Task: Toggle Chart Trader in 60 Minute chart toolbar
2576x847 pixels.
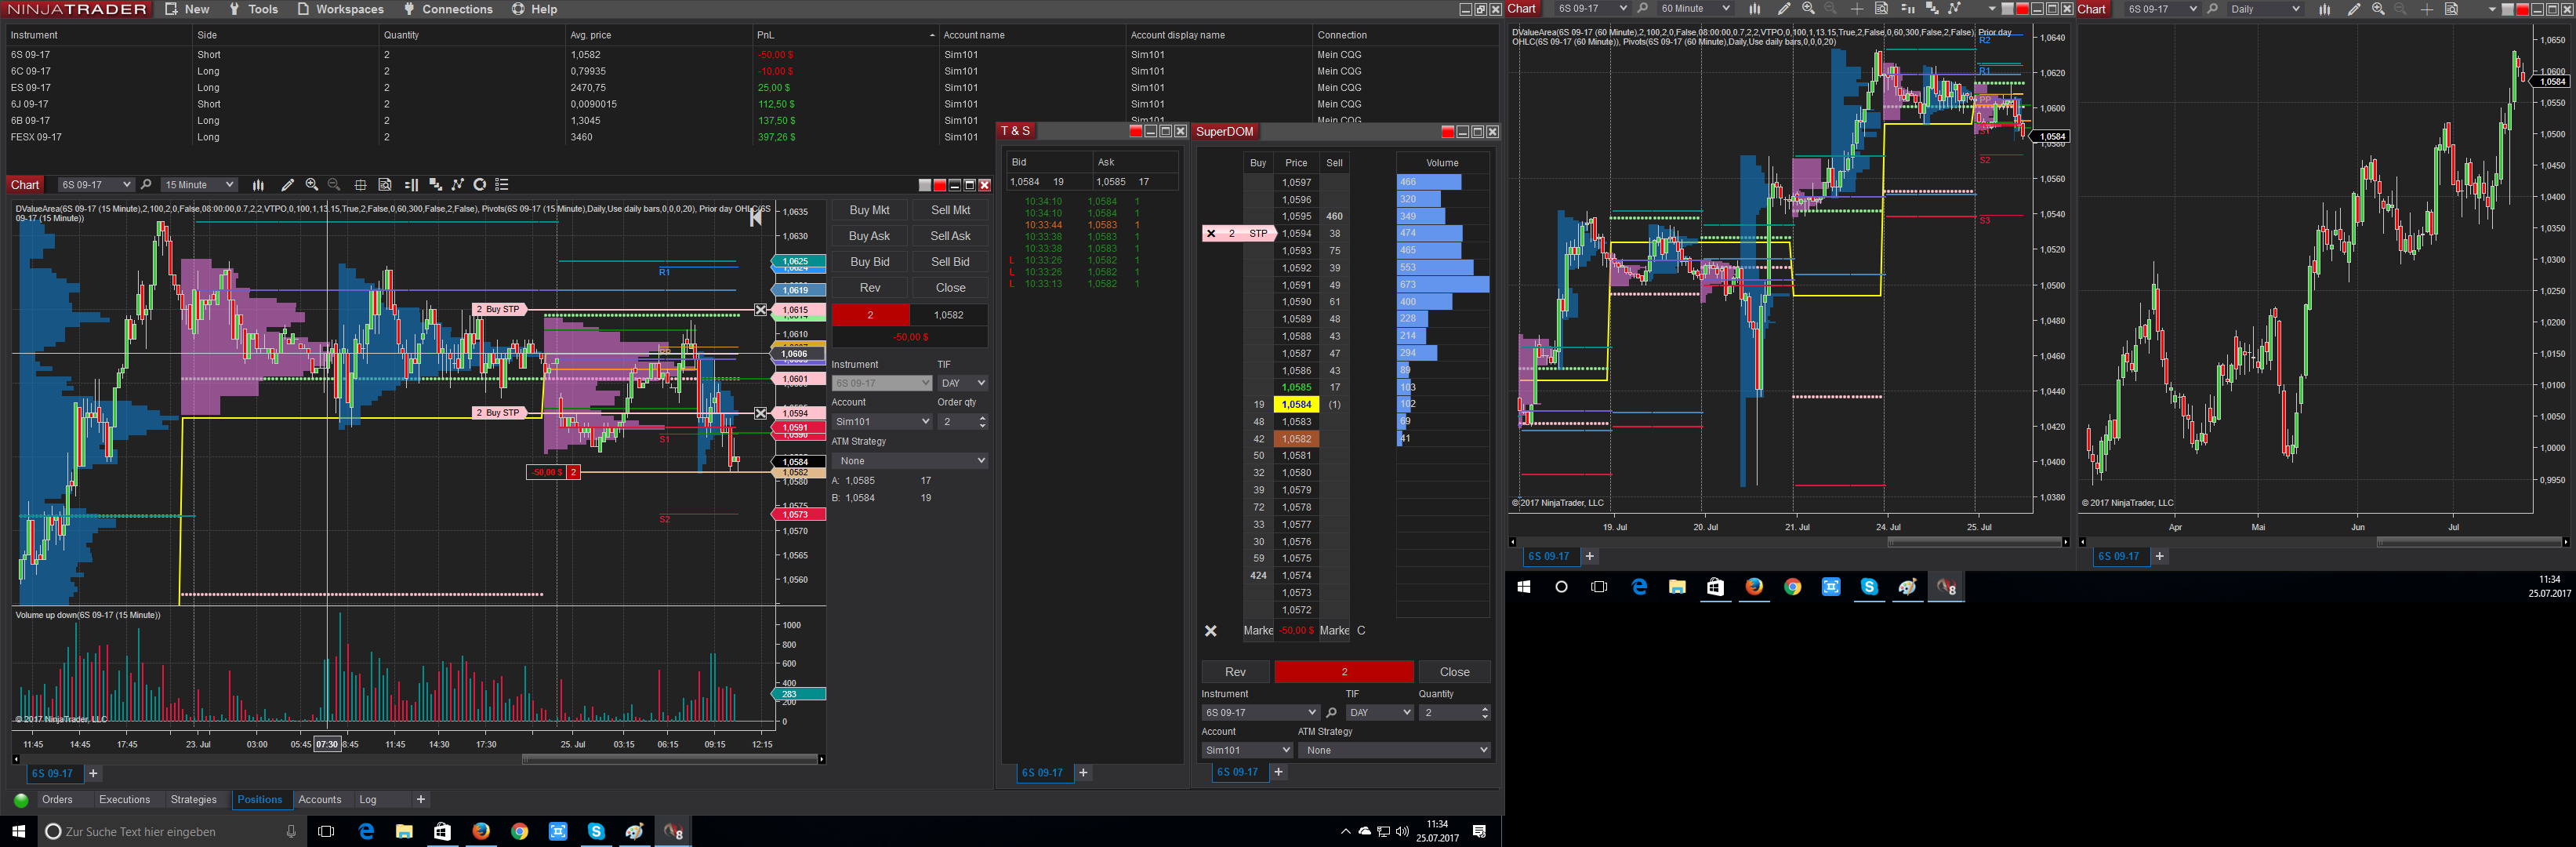Action: point(1907,9)
